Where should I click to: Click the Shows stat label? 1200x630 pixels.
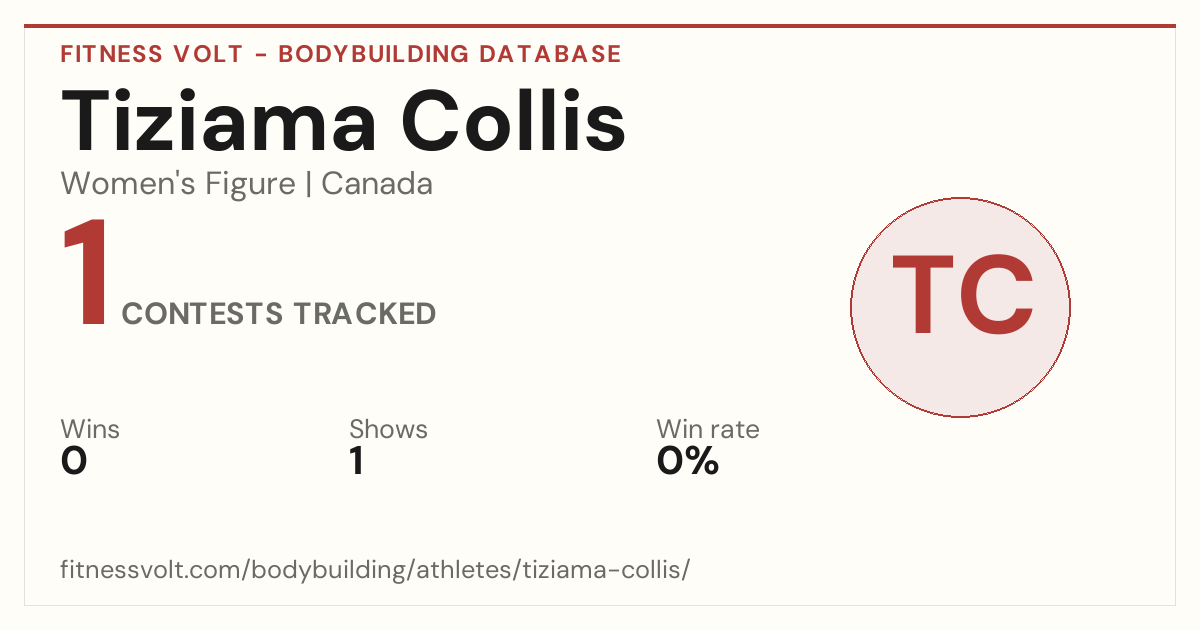388,429
